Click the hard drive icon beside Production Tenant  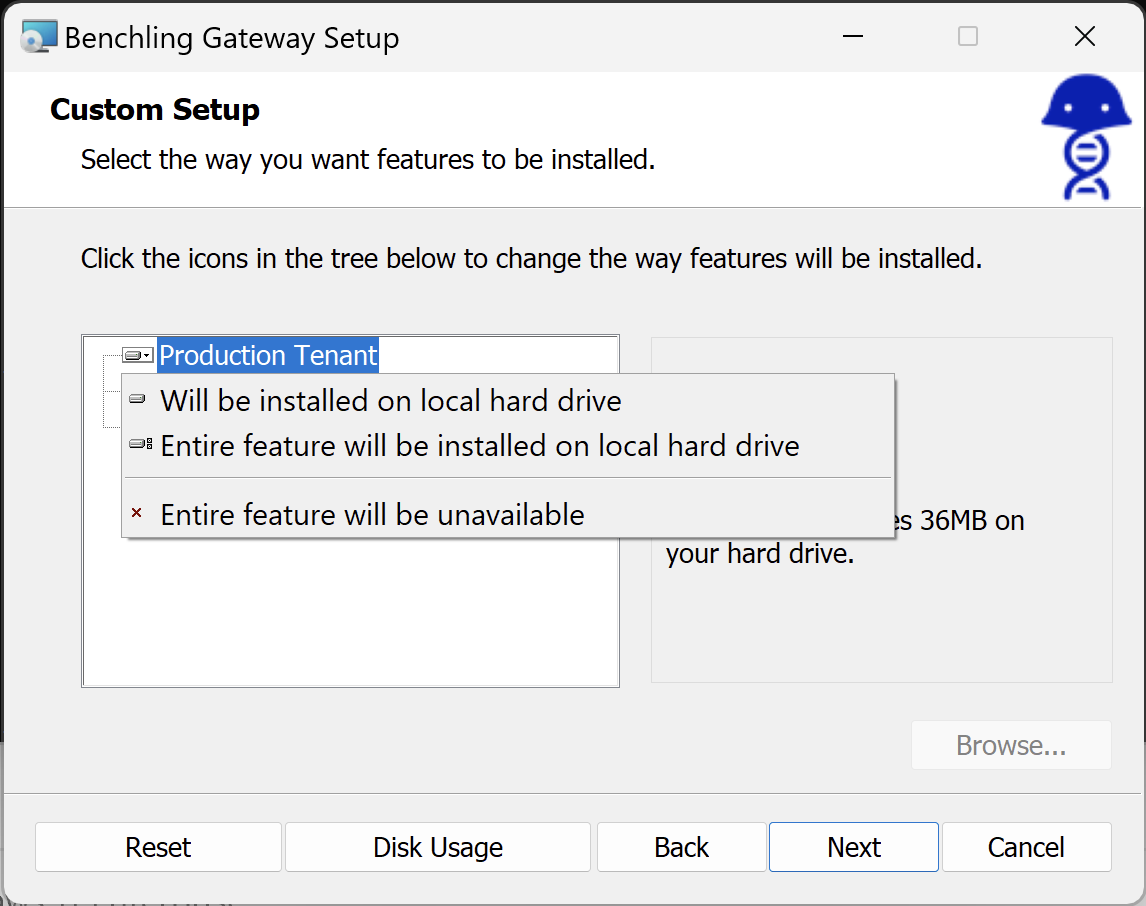pyautogui.click(x=137, y=355)
